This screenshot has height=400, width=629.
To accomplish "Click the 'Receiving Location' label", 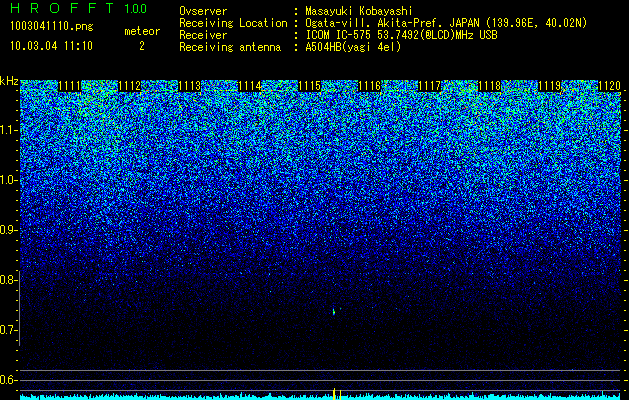I will pos(233,23).
